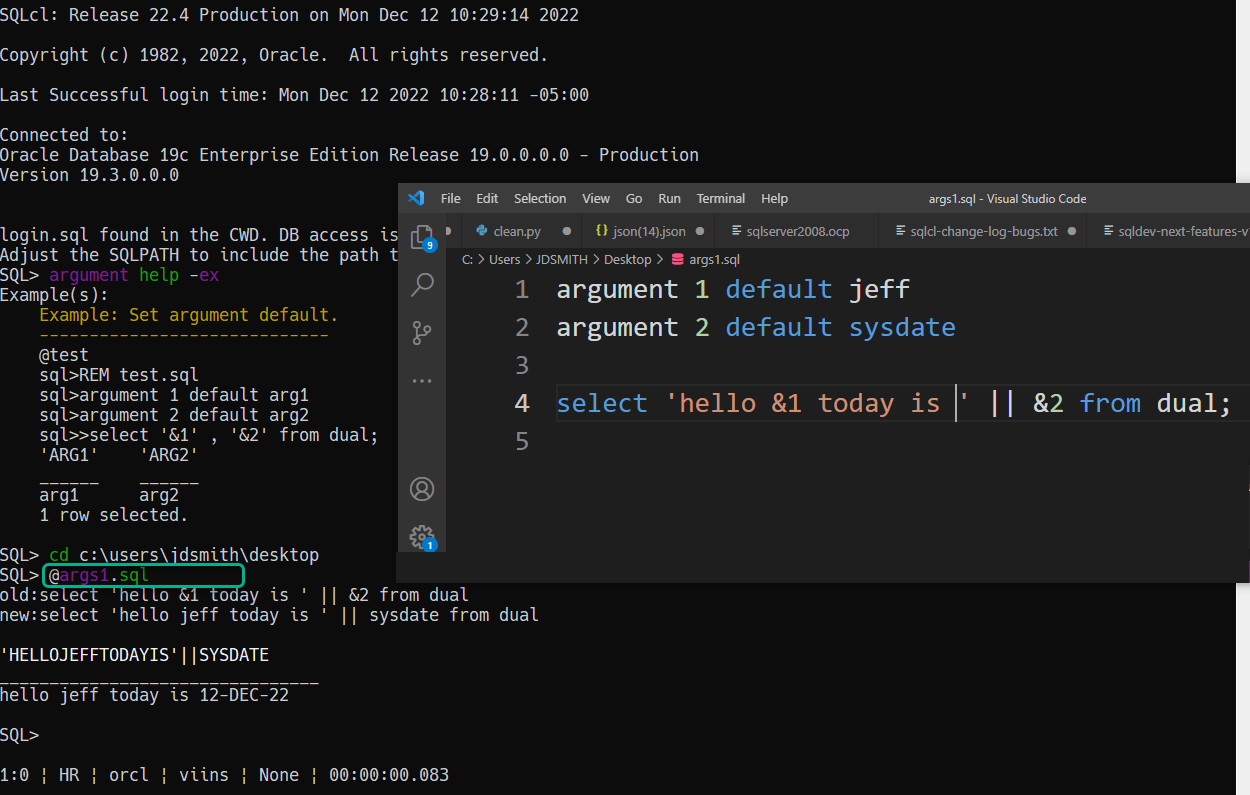
Task: Click unsaved dot on sqlcl-change-log-bugs.txt tab
Action: [1072, 231]
